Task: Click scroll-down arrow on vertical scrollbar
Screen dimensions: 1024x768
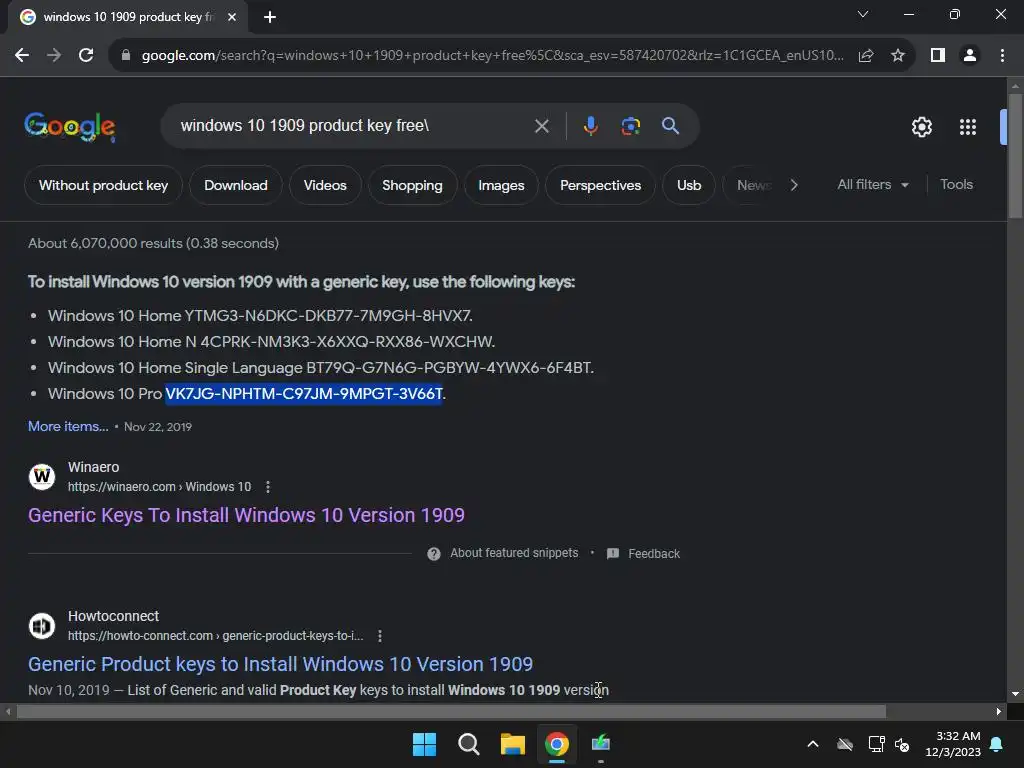Action: point(1015,695)
